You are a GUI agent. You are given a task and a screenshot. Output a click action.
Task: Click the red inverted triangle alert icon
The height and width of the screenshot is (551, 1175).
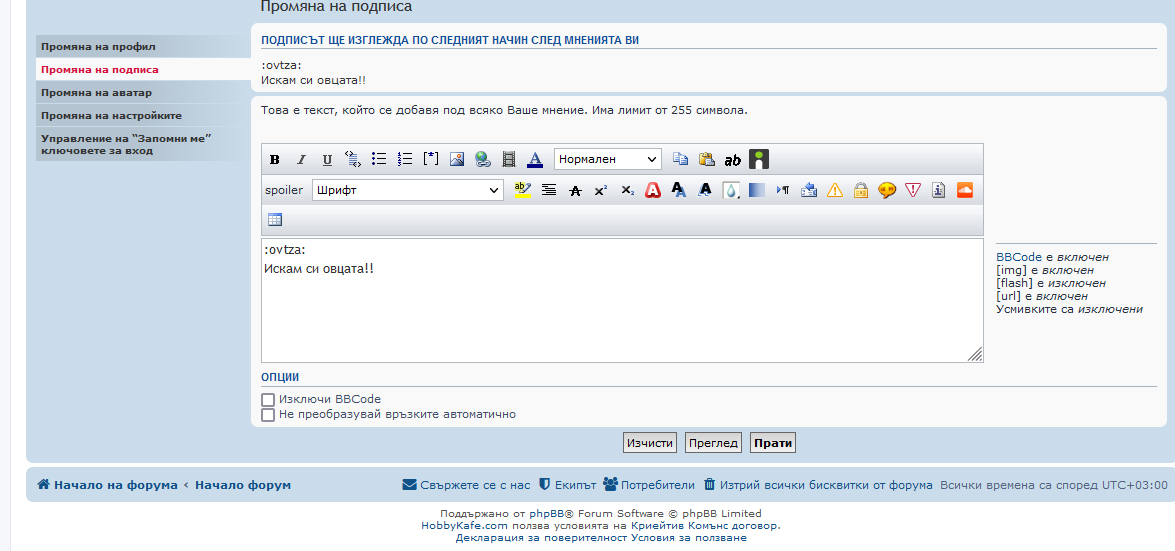pos(912,190)
